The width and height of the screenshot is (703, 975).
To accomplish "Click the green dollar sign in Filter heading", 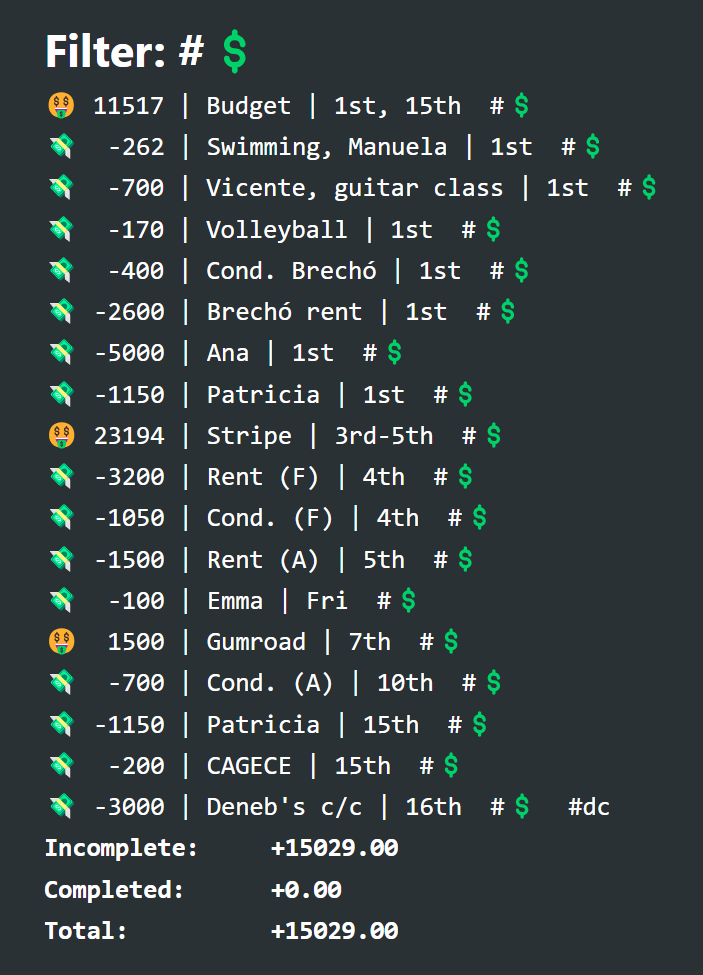I will click(x=234, y=51).
